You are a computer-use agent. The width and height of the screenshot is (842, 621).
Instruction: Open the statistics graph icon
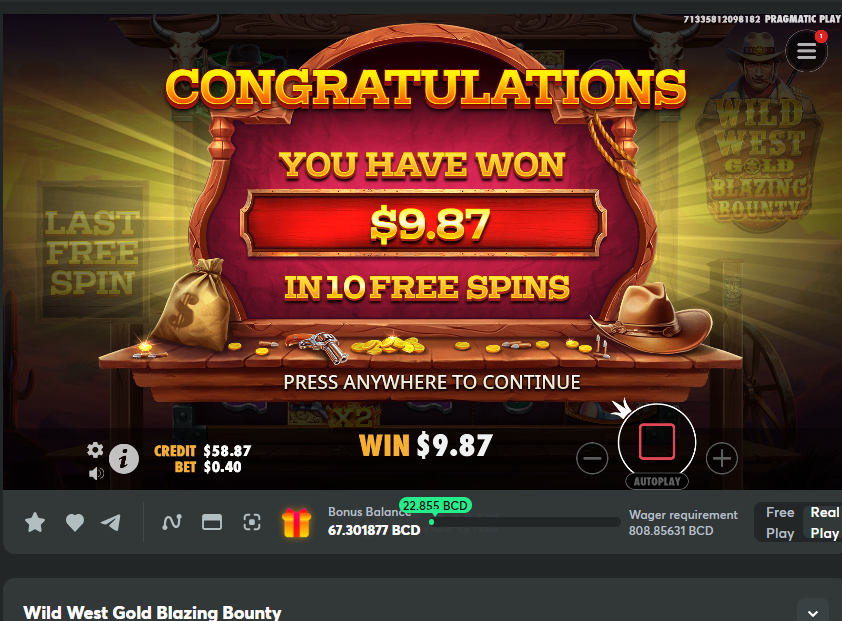tap(172, 522)
